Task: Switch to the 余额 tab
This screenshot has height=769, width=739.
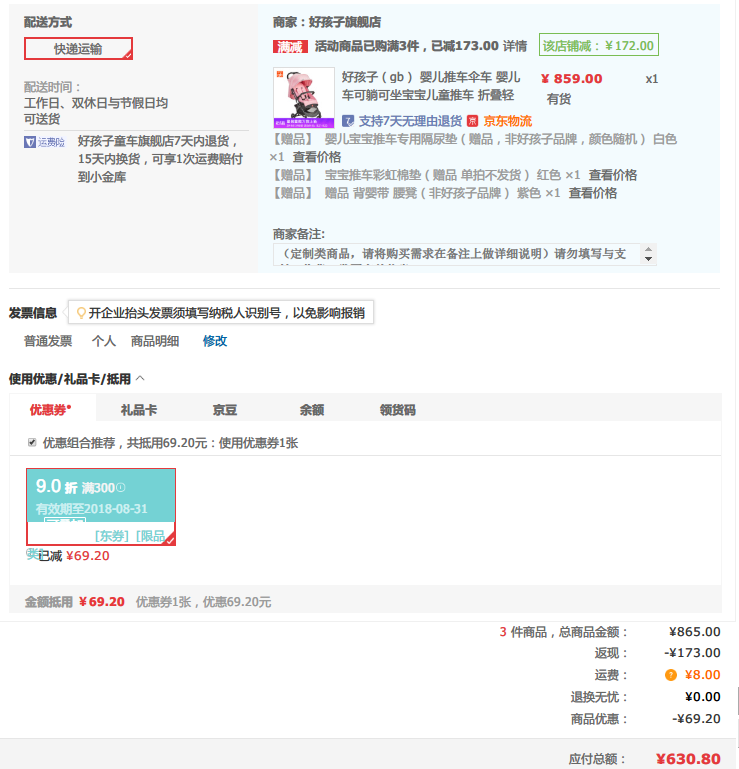Action: (x=312, y=410)
